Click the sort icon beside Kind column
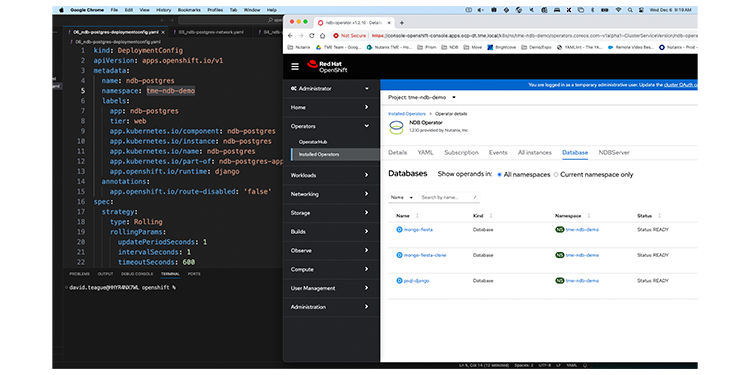750x375 pixels. 491,216
